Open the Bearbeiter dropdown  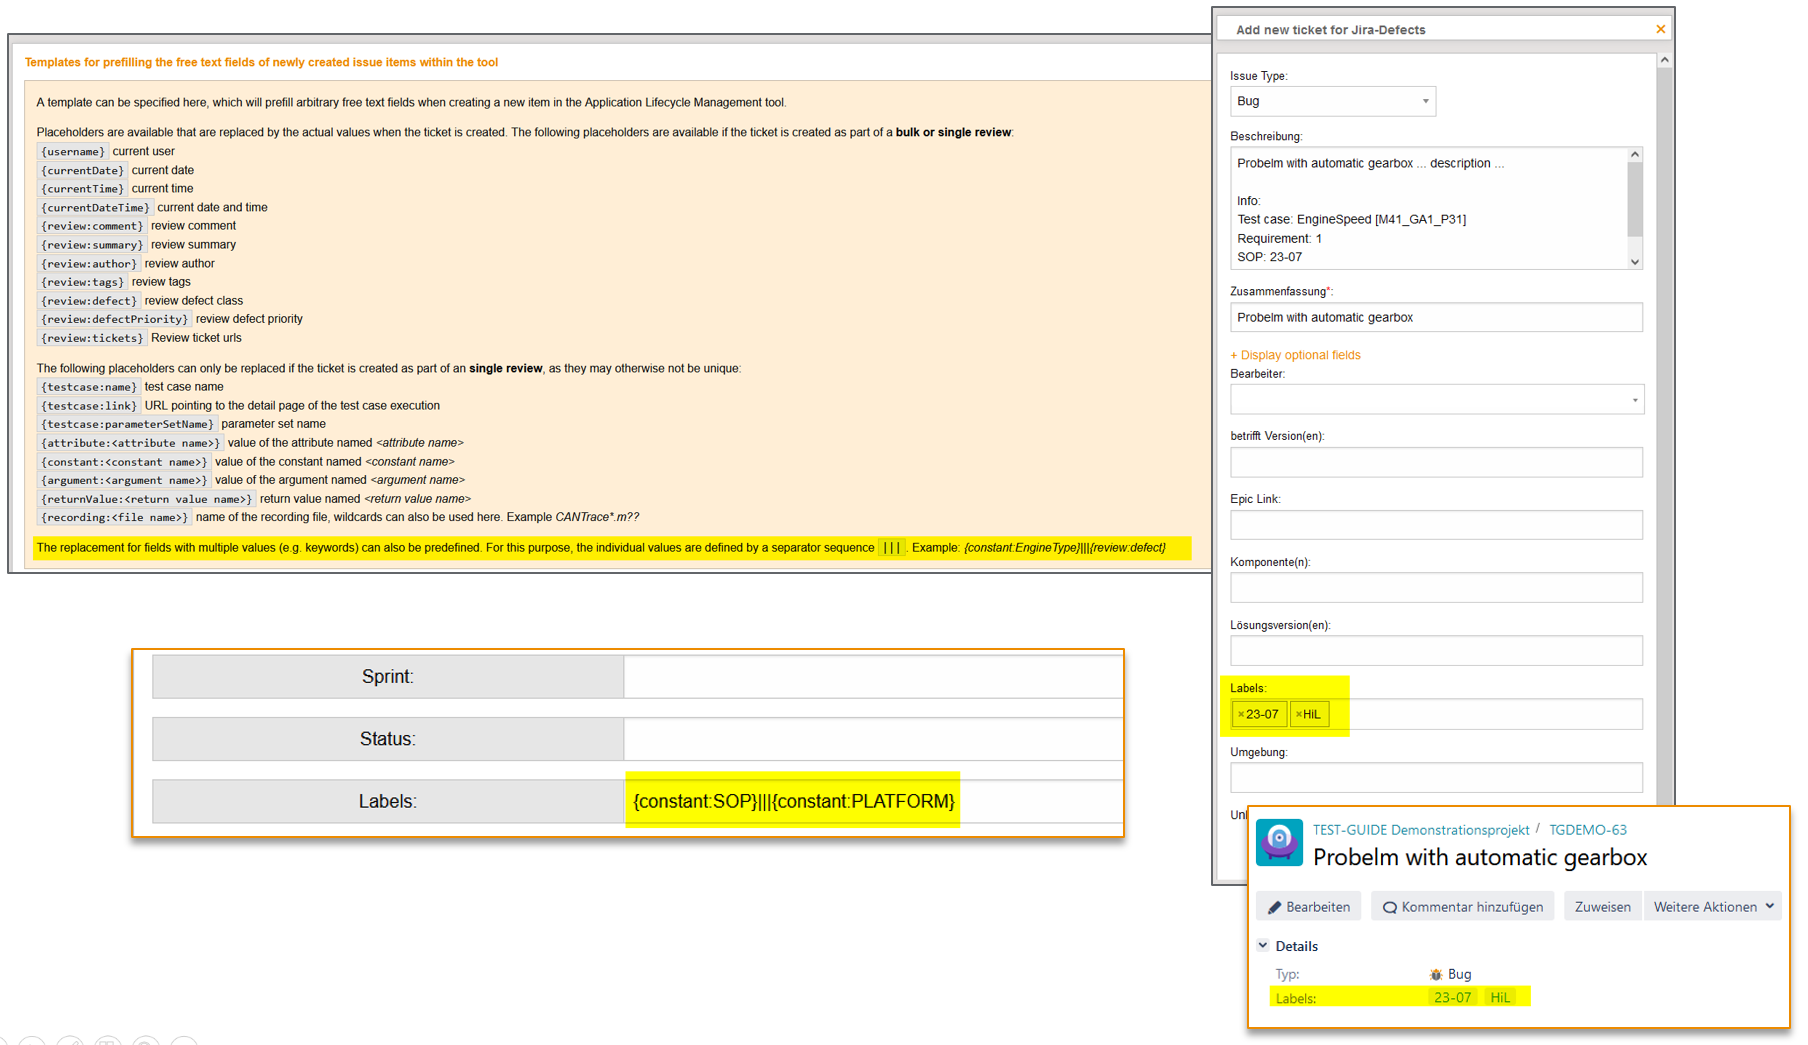pyautogui.click(x=1634, y=399)
